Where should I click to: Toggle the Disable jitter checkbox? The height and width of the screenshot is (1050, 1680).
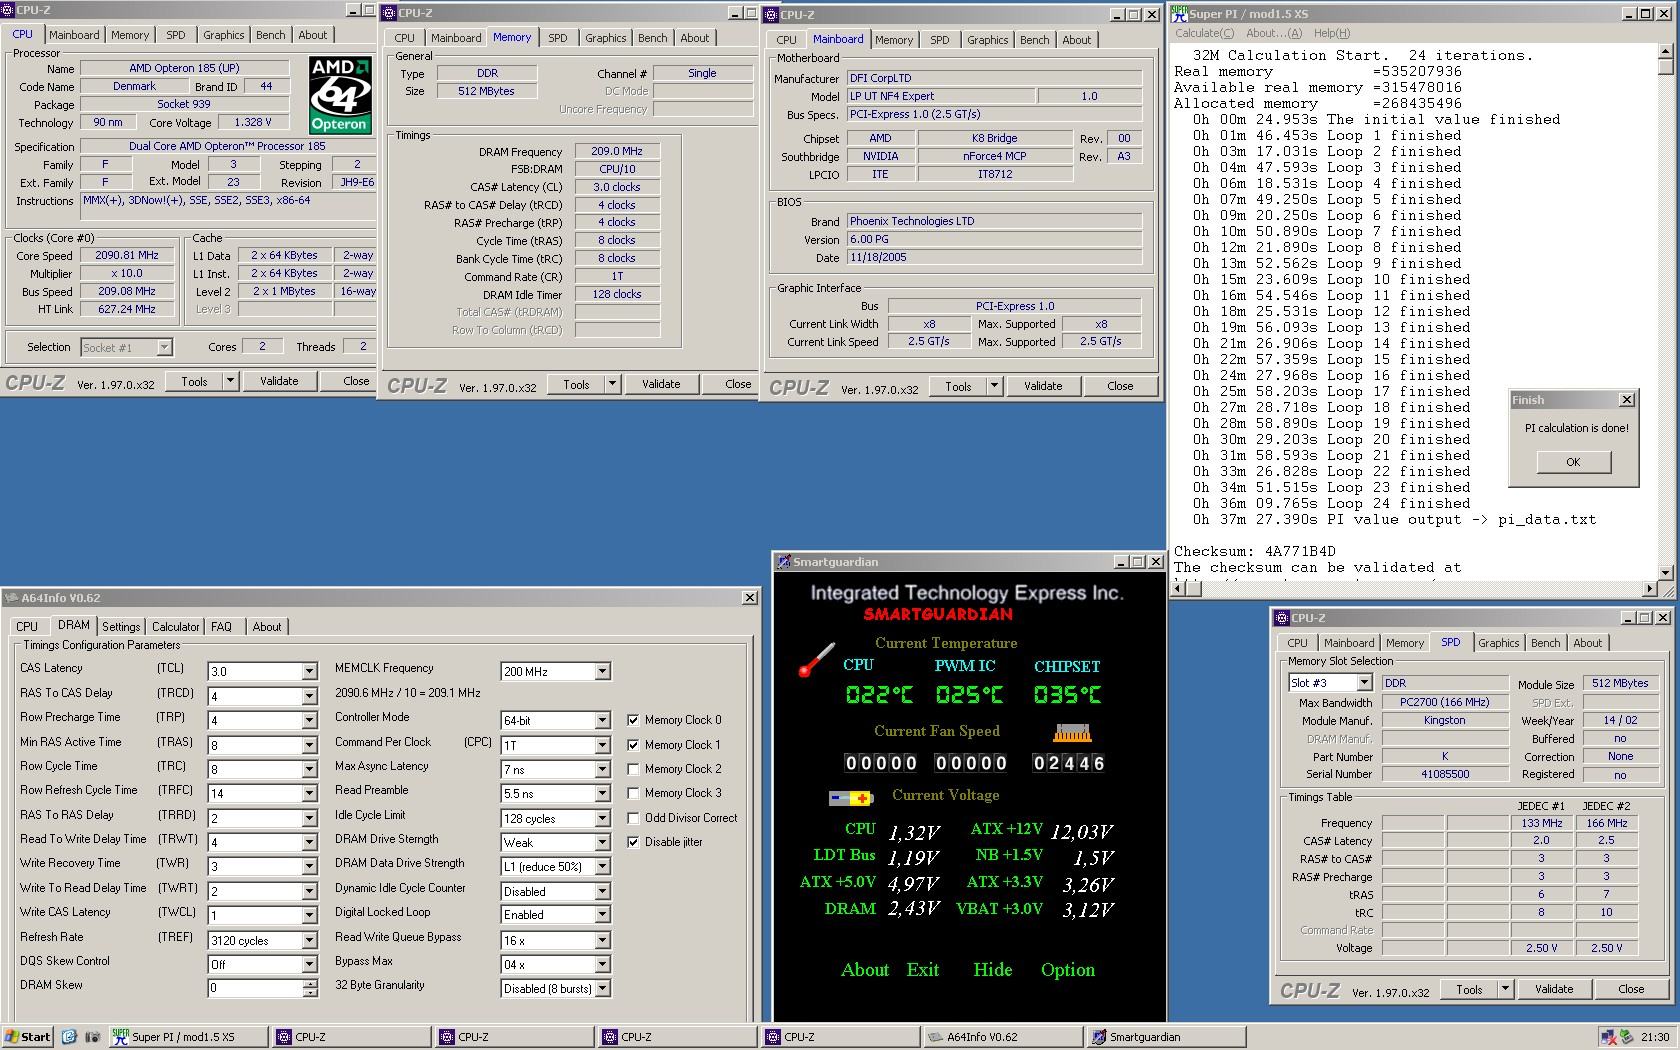tap(633, 842)
